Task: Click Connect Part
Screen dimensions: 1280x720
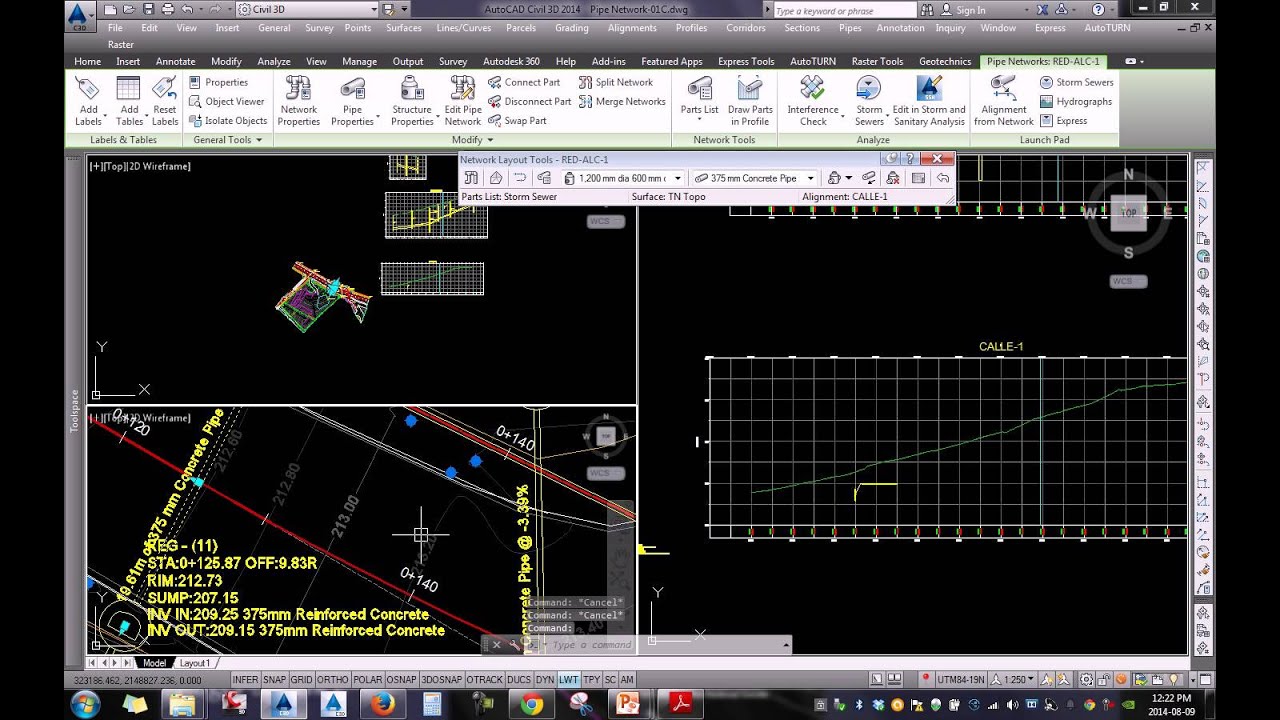Action: pyautogui.click(x=524, y=82)
